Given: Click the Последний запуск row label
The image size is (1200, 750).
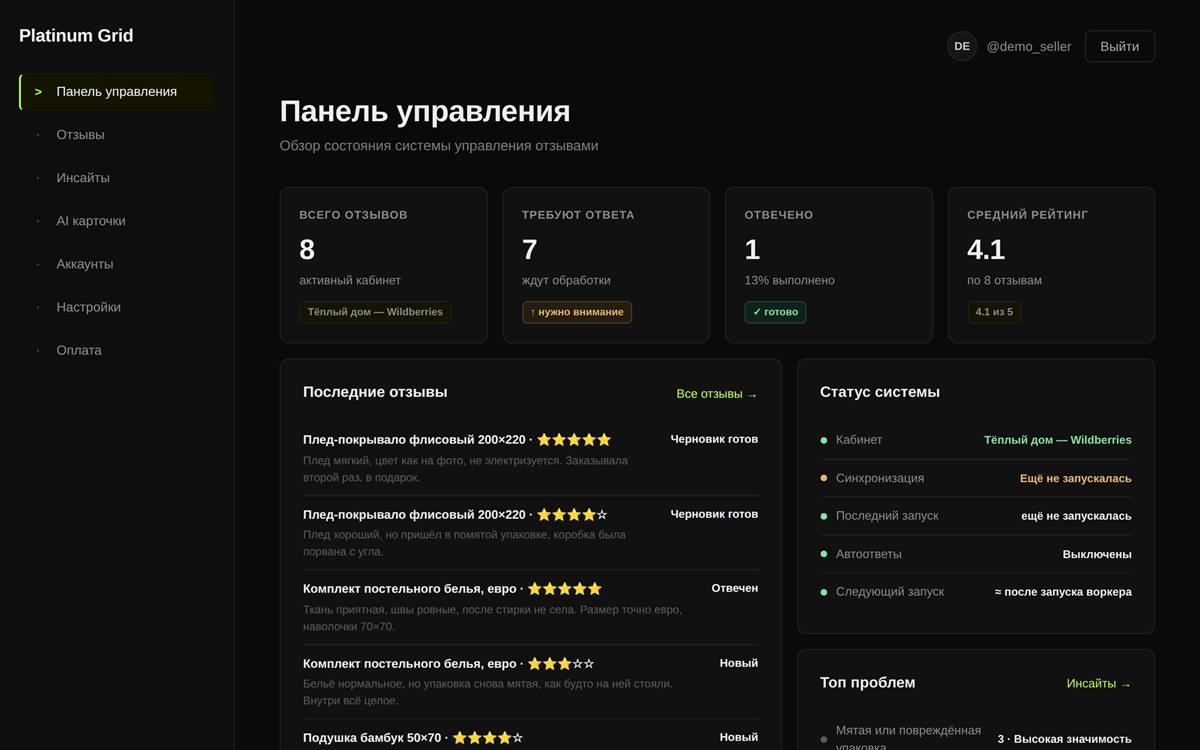Looking at the screenshot, I should pos(887,516).
